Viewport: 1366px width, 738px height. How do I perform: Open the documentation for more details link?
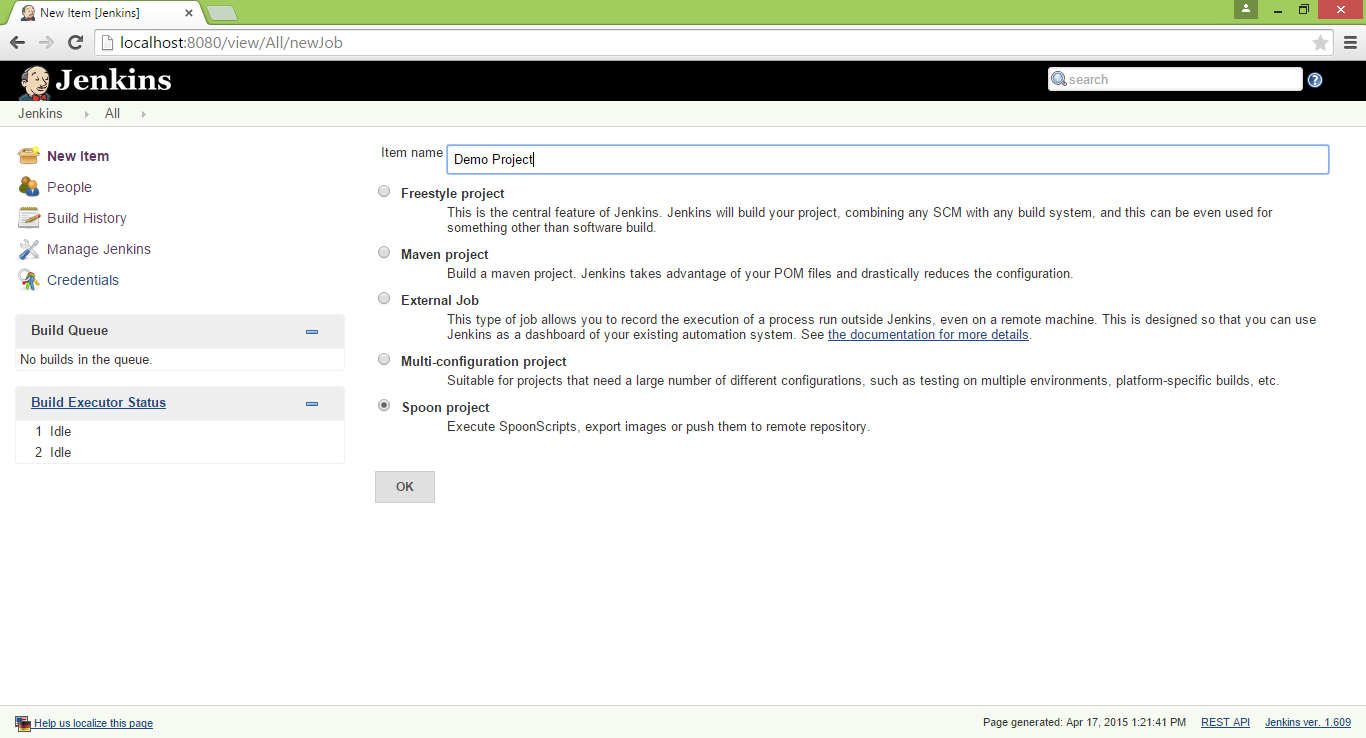tap(928, 335)
